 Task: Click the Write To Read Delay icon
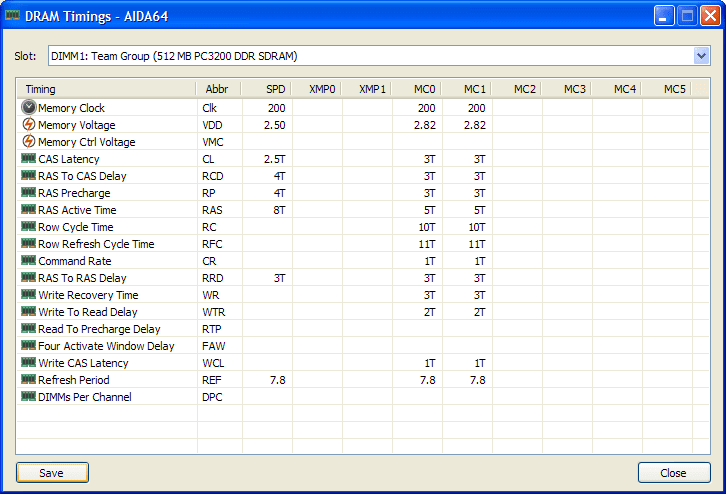pyautogui.click(x=28, y=312)
